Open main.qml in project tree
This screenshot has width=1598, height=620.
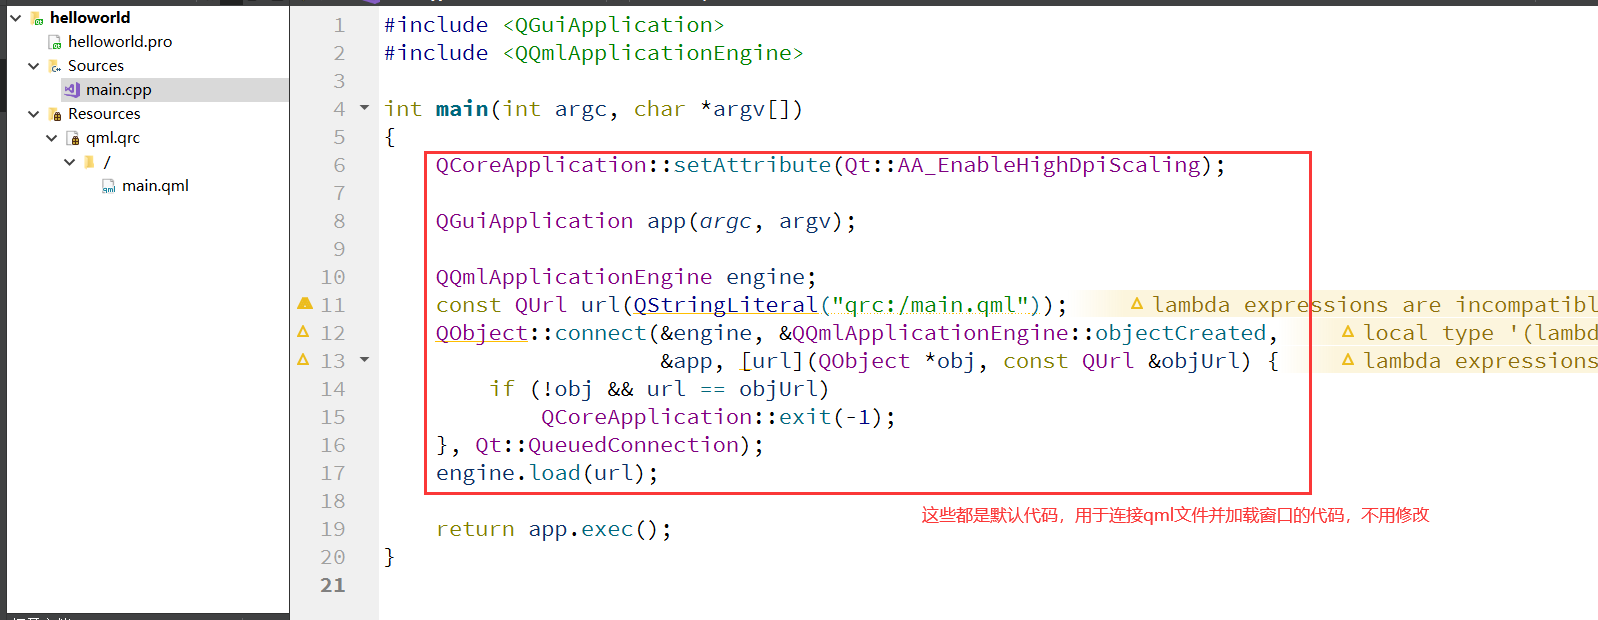point(155,186)
